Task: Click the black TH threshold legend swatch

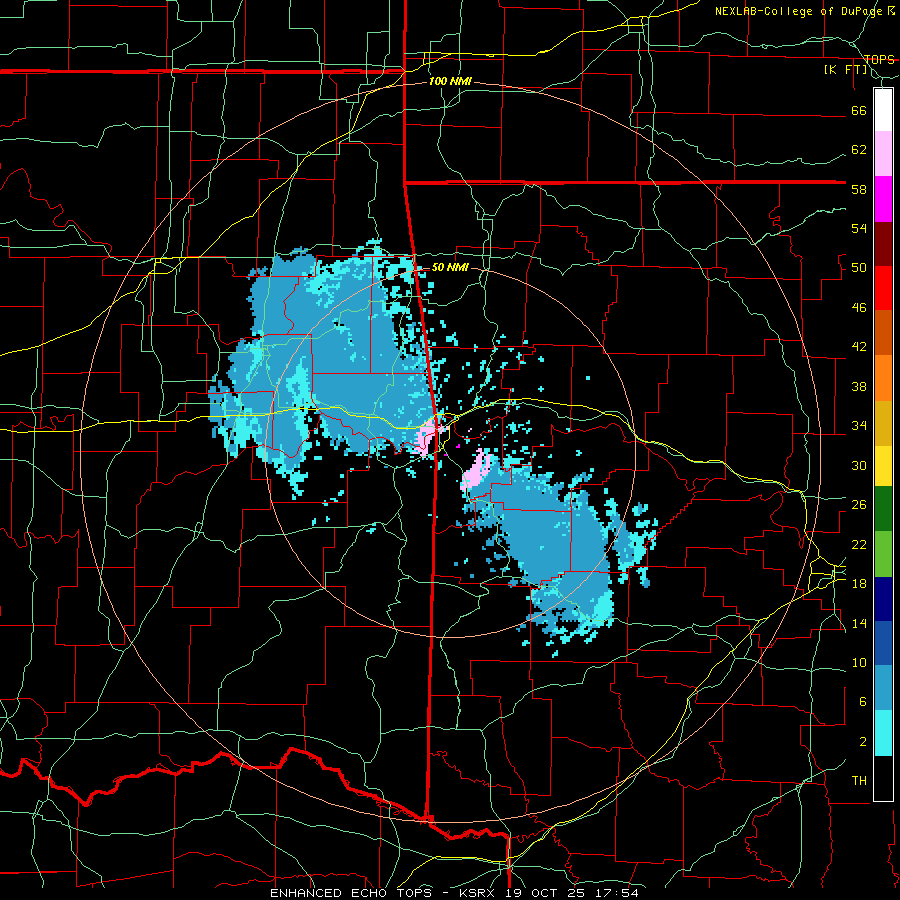Action: [x=883, y=778]
